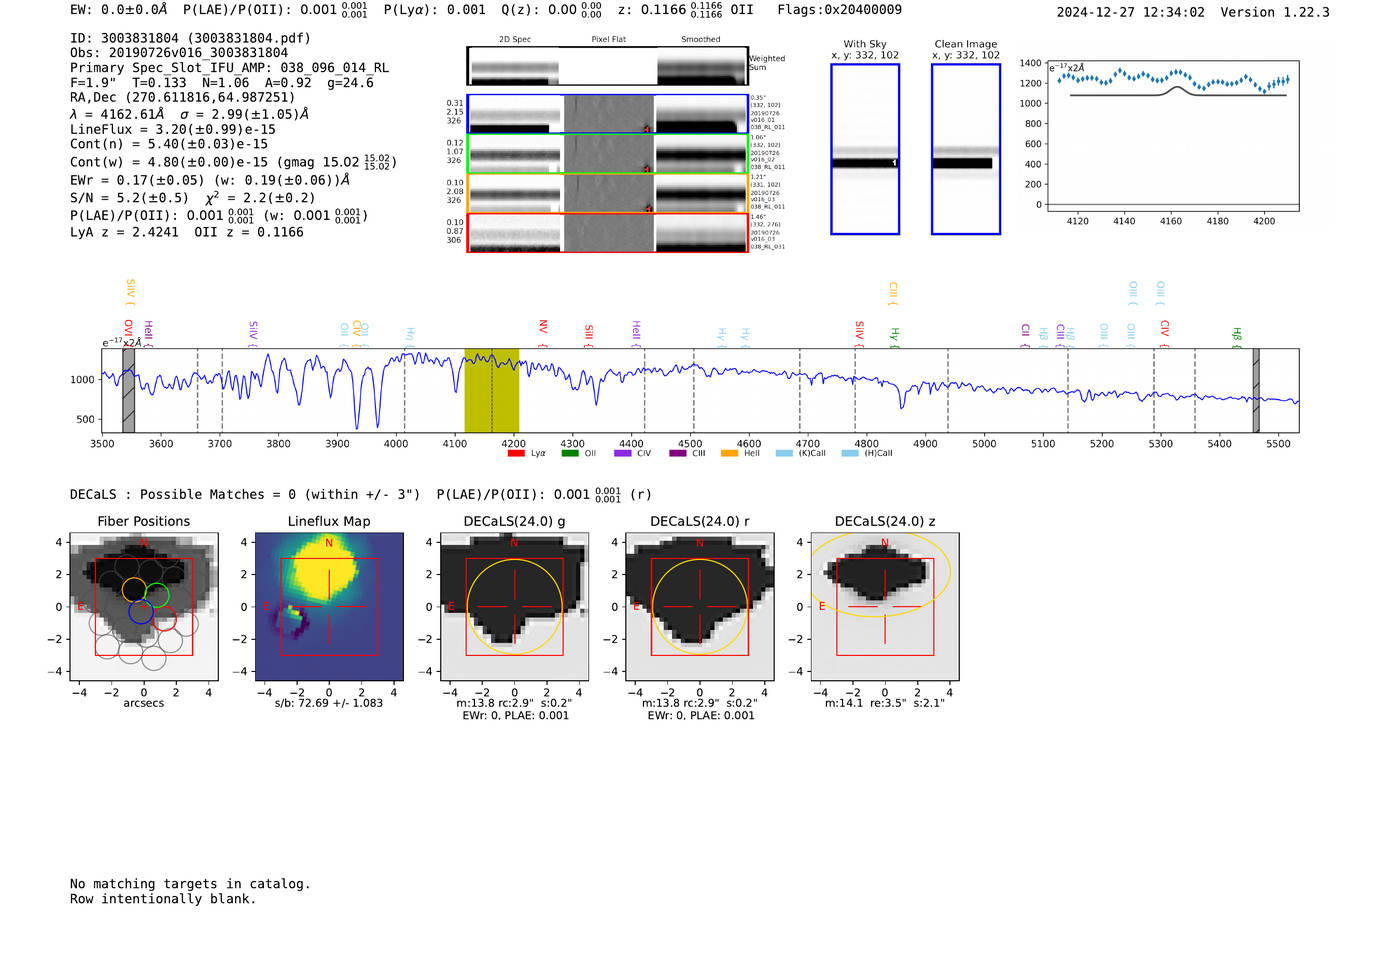
Task: Click the "m:14.1 re:3.5" caption under DECaLS z
Action: pos(885,703)
